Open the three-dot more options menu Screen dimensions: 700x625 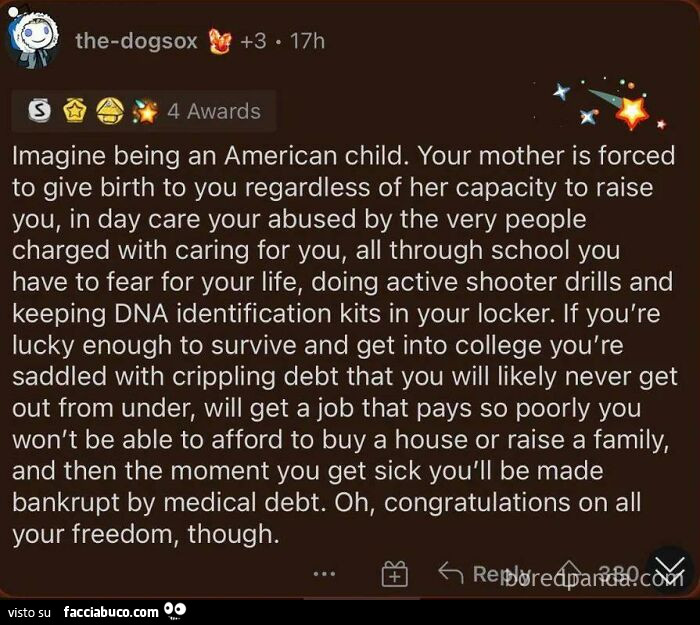[323, 574]
